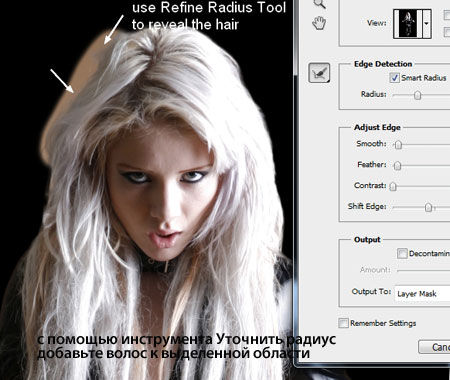Select the Hand pan tool
This screenshot has width=450, height=380.
tap(319, 23)
